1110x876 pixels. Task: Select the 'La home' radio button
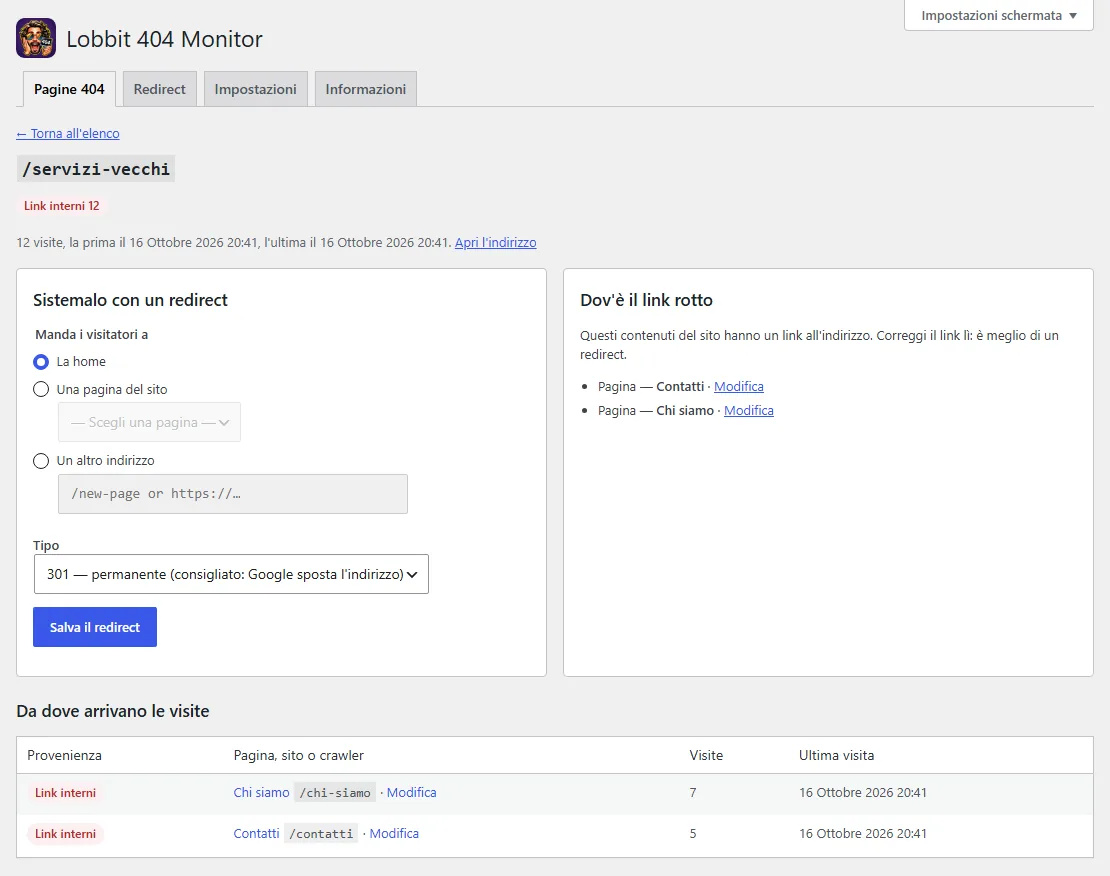click(41, 362)
